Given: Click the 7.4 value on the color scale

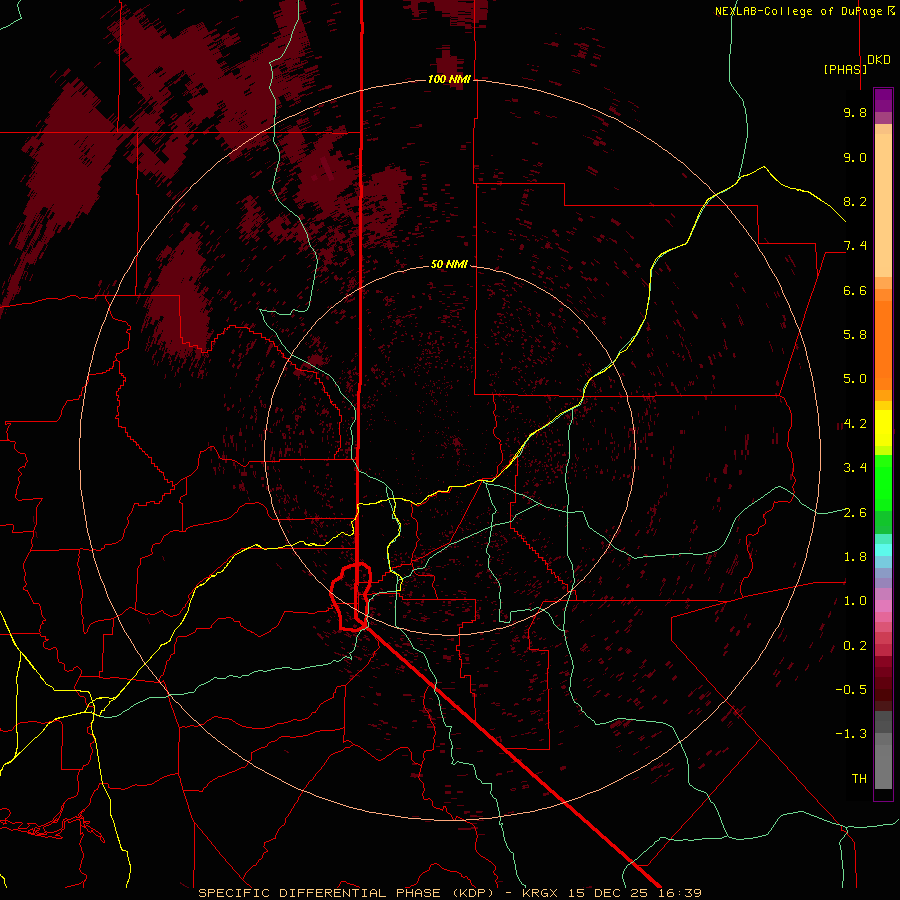Looking at the screenshot, I should (855, 246).
